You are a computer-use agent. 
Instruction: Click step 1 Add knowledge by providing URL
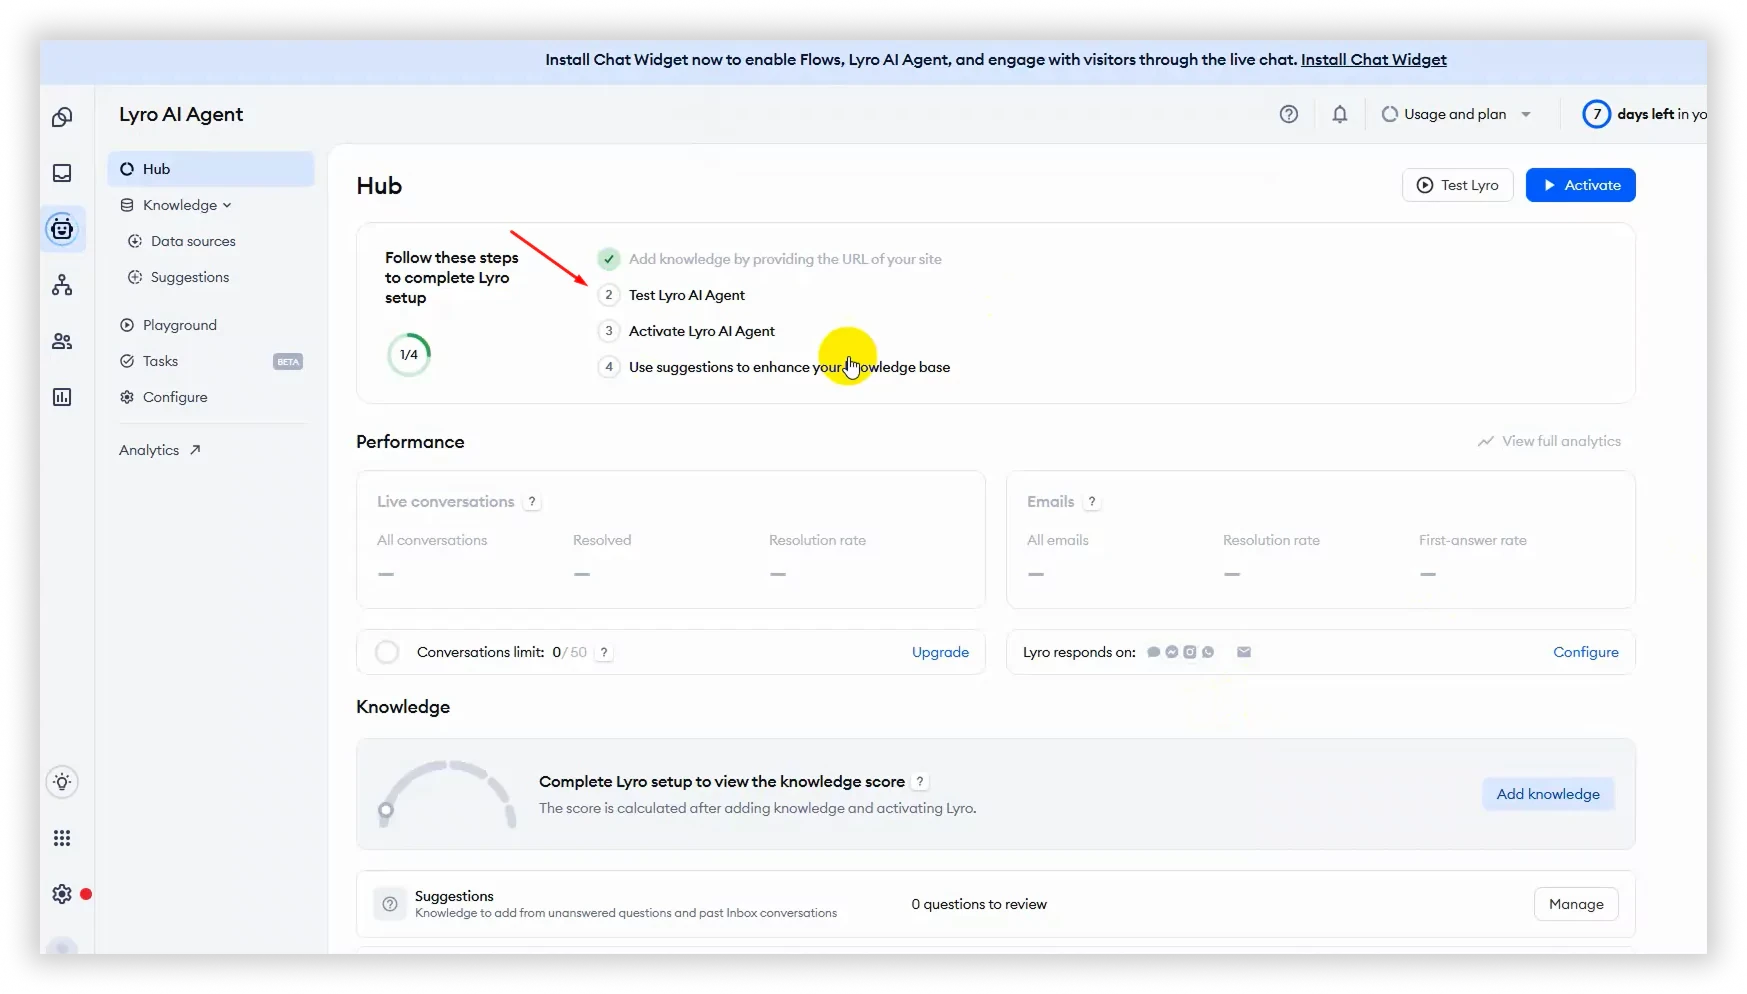(785, 259)
